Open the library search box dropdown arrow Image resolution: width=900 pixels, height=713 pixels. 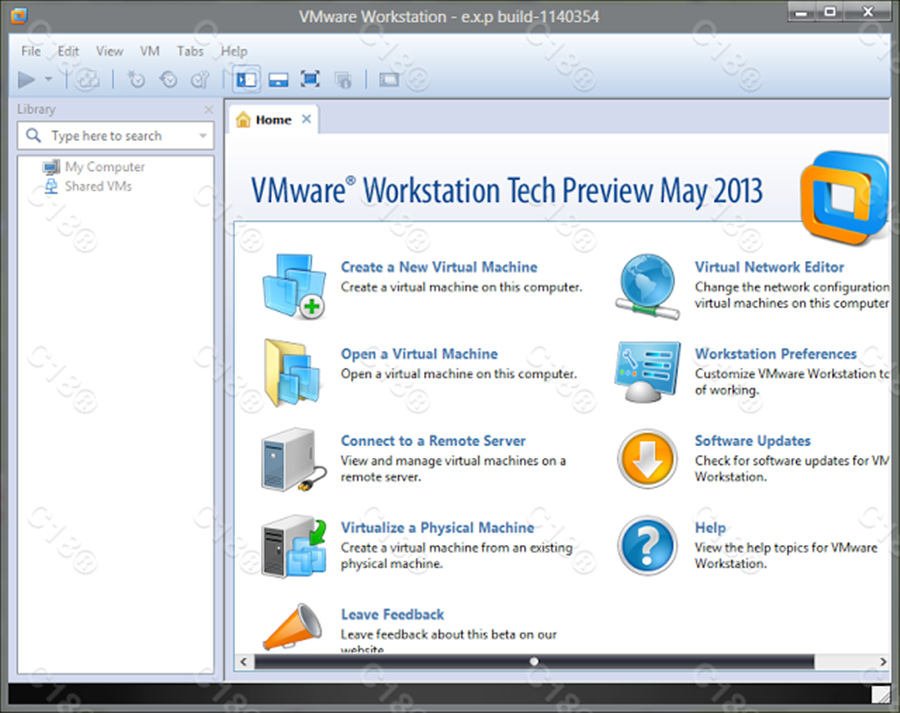[x=203, y=136]
